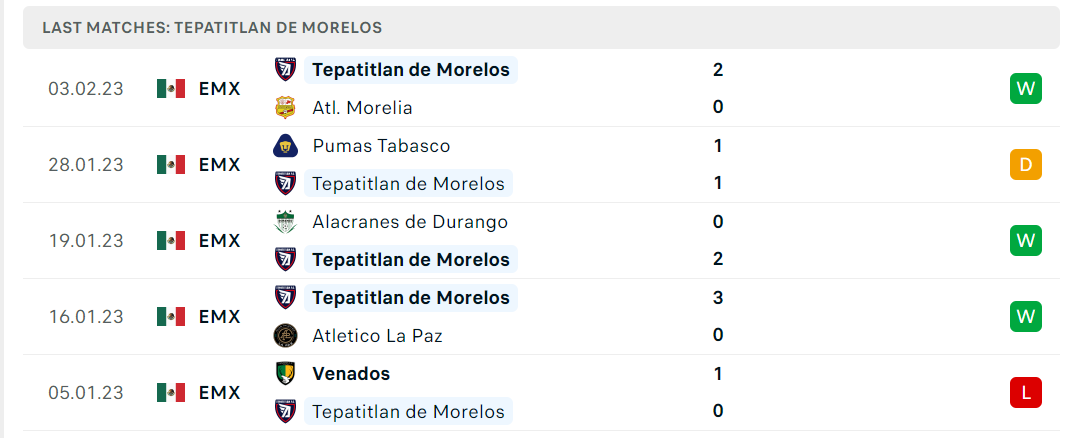Open Atl. Morelia team link
1077x438 pixels.
coord(362,108)
